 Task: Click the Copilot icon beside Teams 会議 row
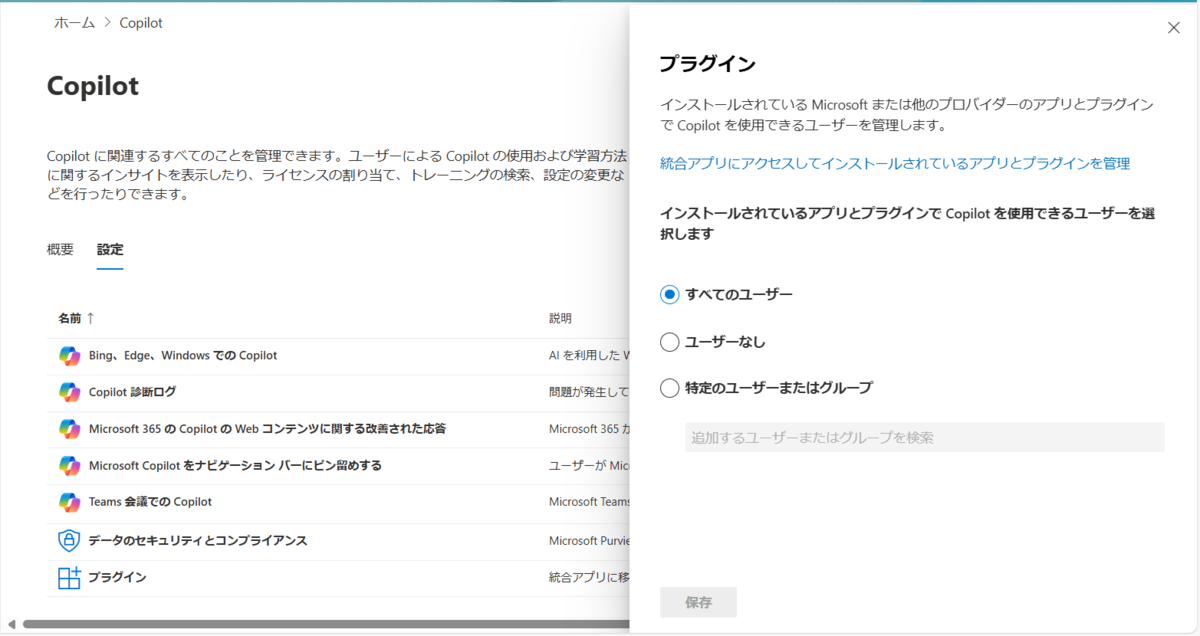click(x=69, y=502)
